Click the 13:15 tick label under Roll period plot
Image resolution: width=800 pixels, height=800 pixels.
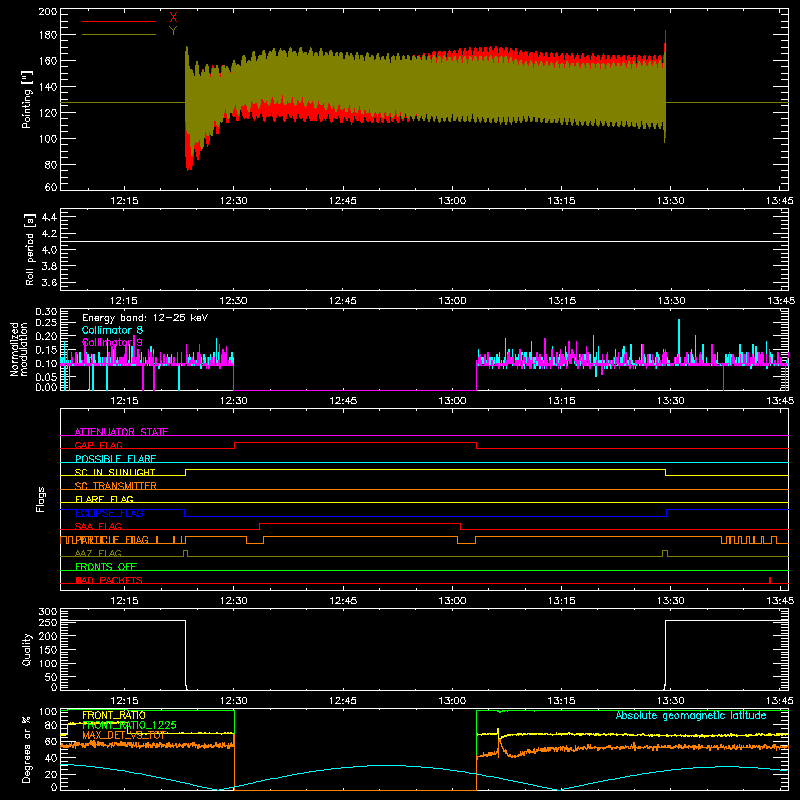click(562, 301)
